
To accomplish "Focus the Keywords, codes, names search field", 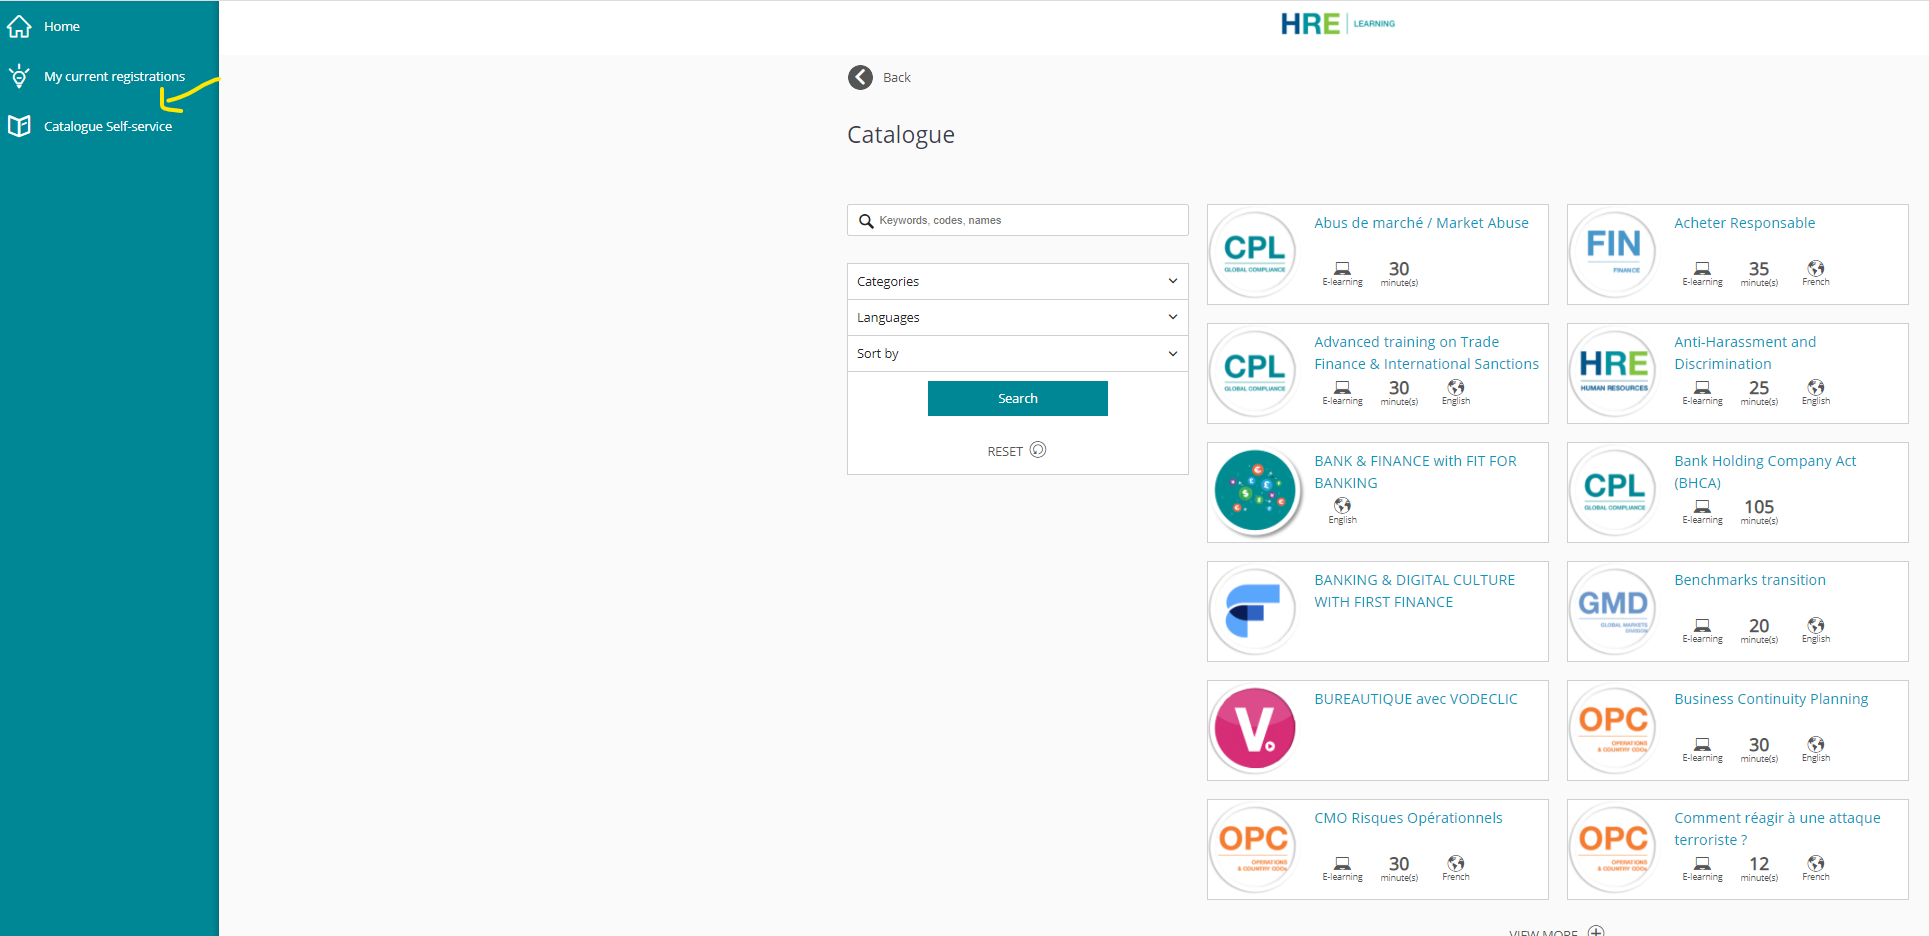I will click(x=1018, y=220).
